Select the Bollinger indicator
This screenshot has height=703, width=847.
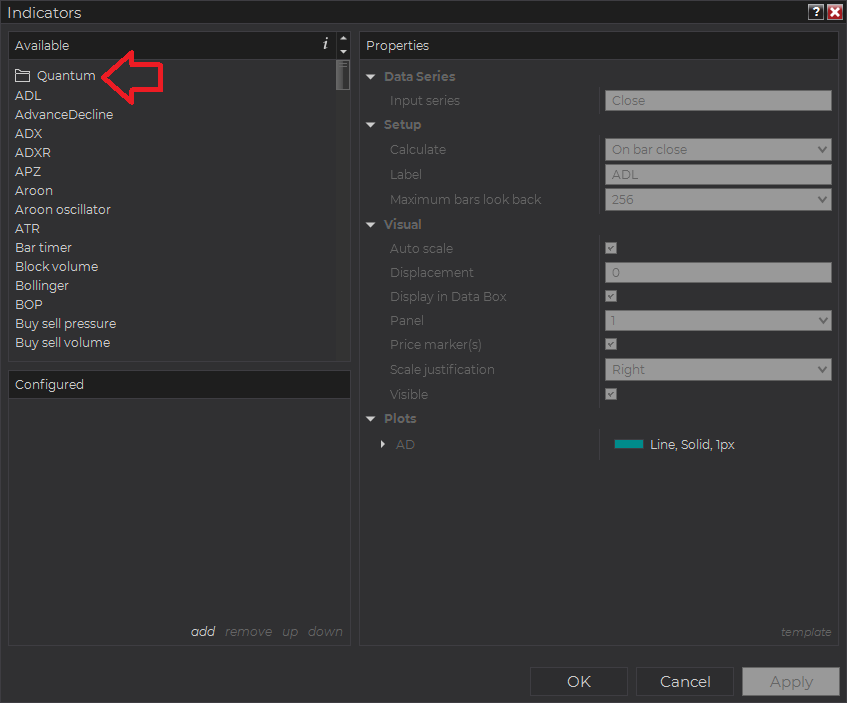(x=42, y=285)
